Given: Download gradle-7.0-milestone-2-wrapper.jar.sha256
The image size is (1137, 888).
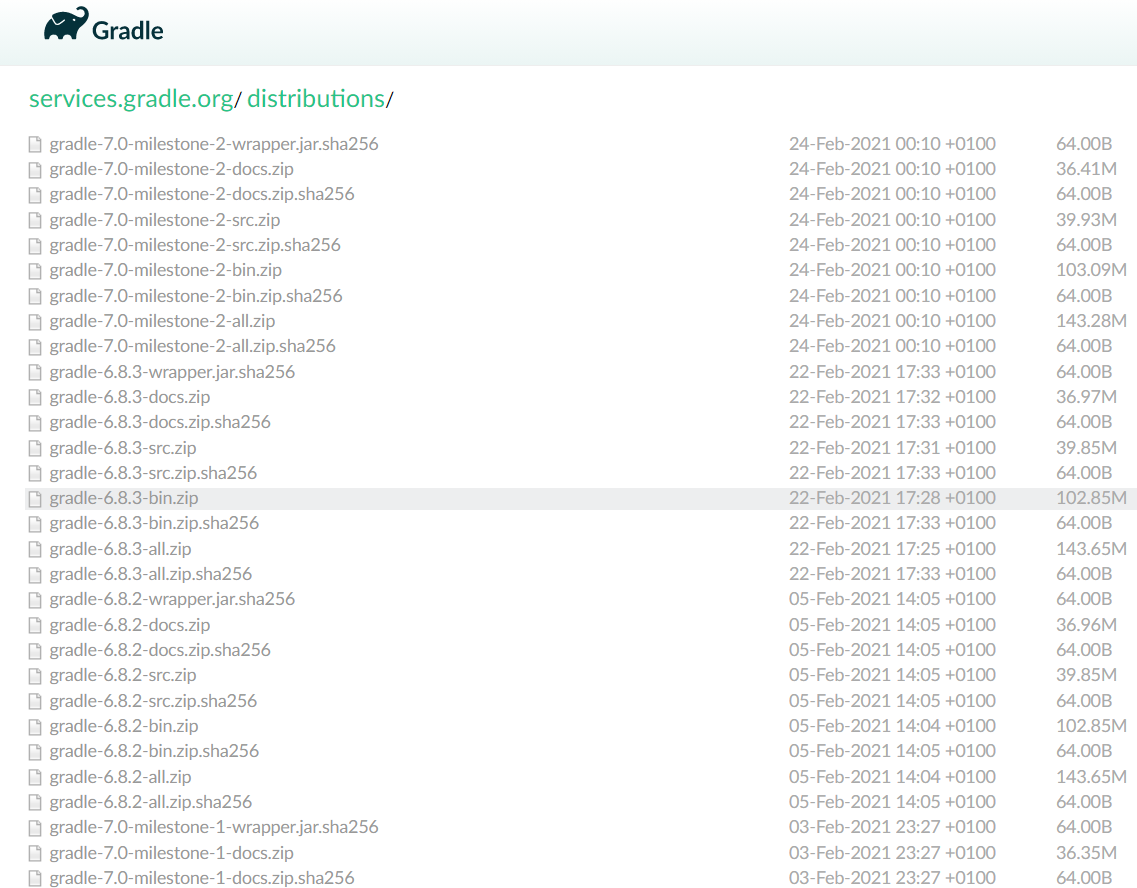Looking at the screenshot, I should click(214, 144).
